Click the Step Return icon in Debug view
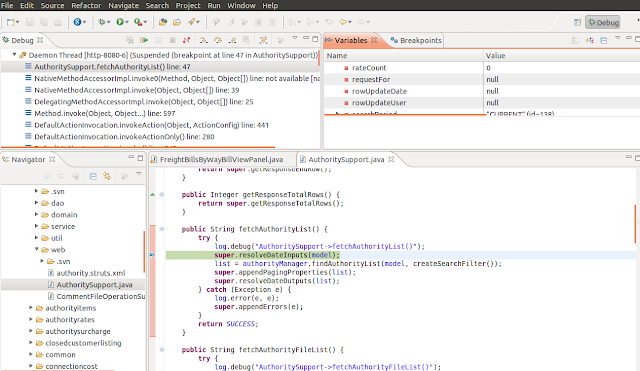The height and width of the screenshot is (371, 640). [x=232, y=40]
